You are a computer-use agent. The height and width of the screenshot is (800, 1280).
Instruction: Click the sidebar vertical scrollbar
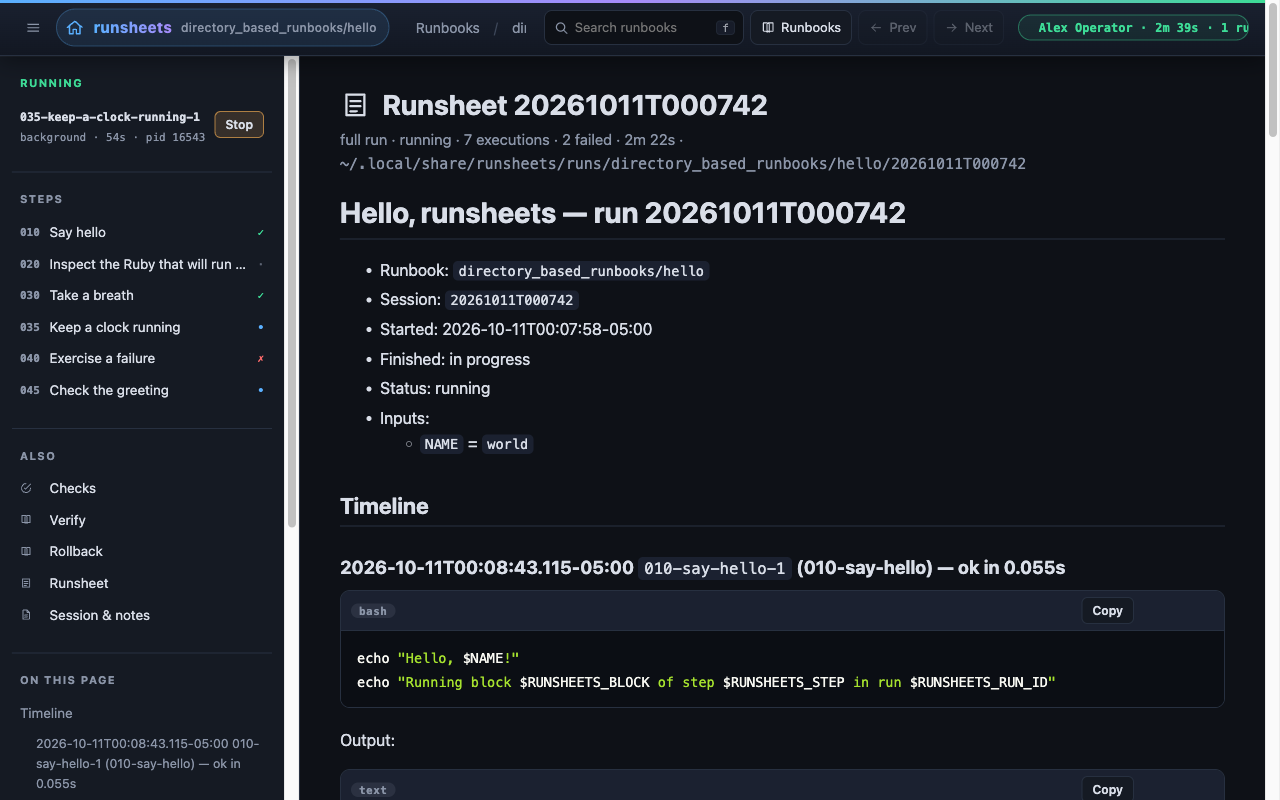coord(292,292)
